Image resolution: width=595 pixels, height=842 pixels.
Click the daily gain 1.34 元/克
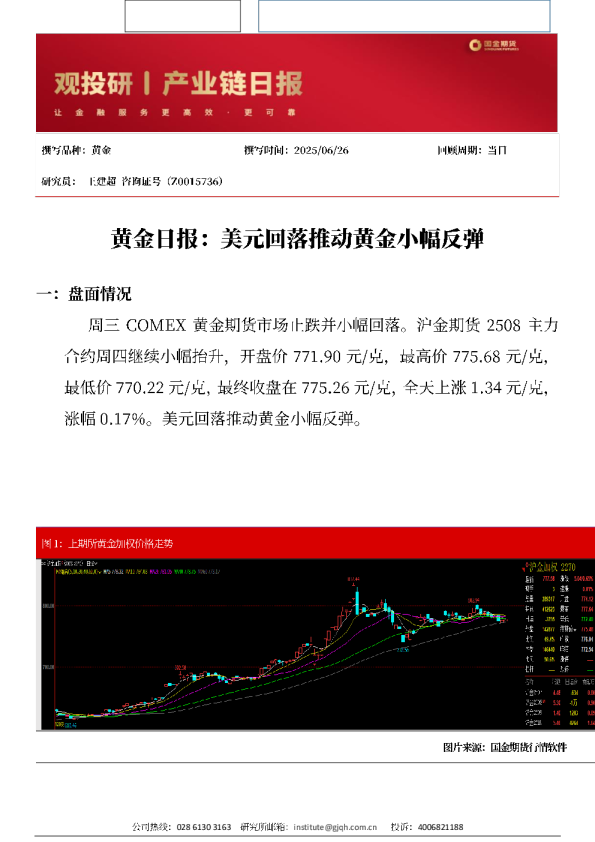[507, 388]
